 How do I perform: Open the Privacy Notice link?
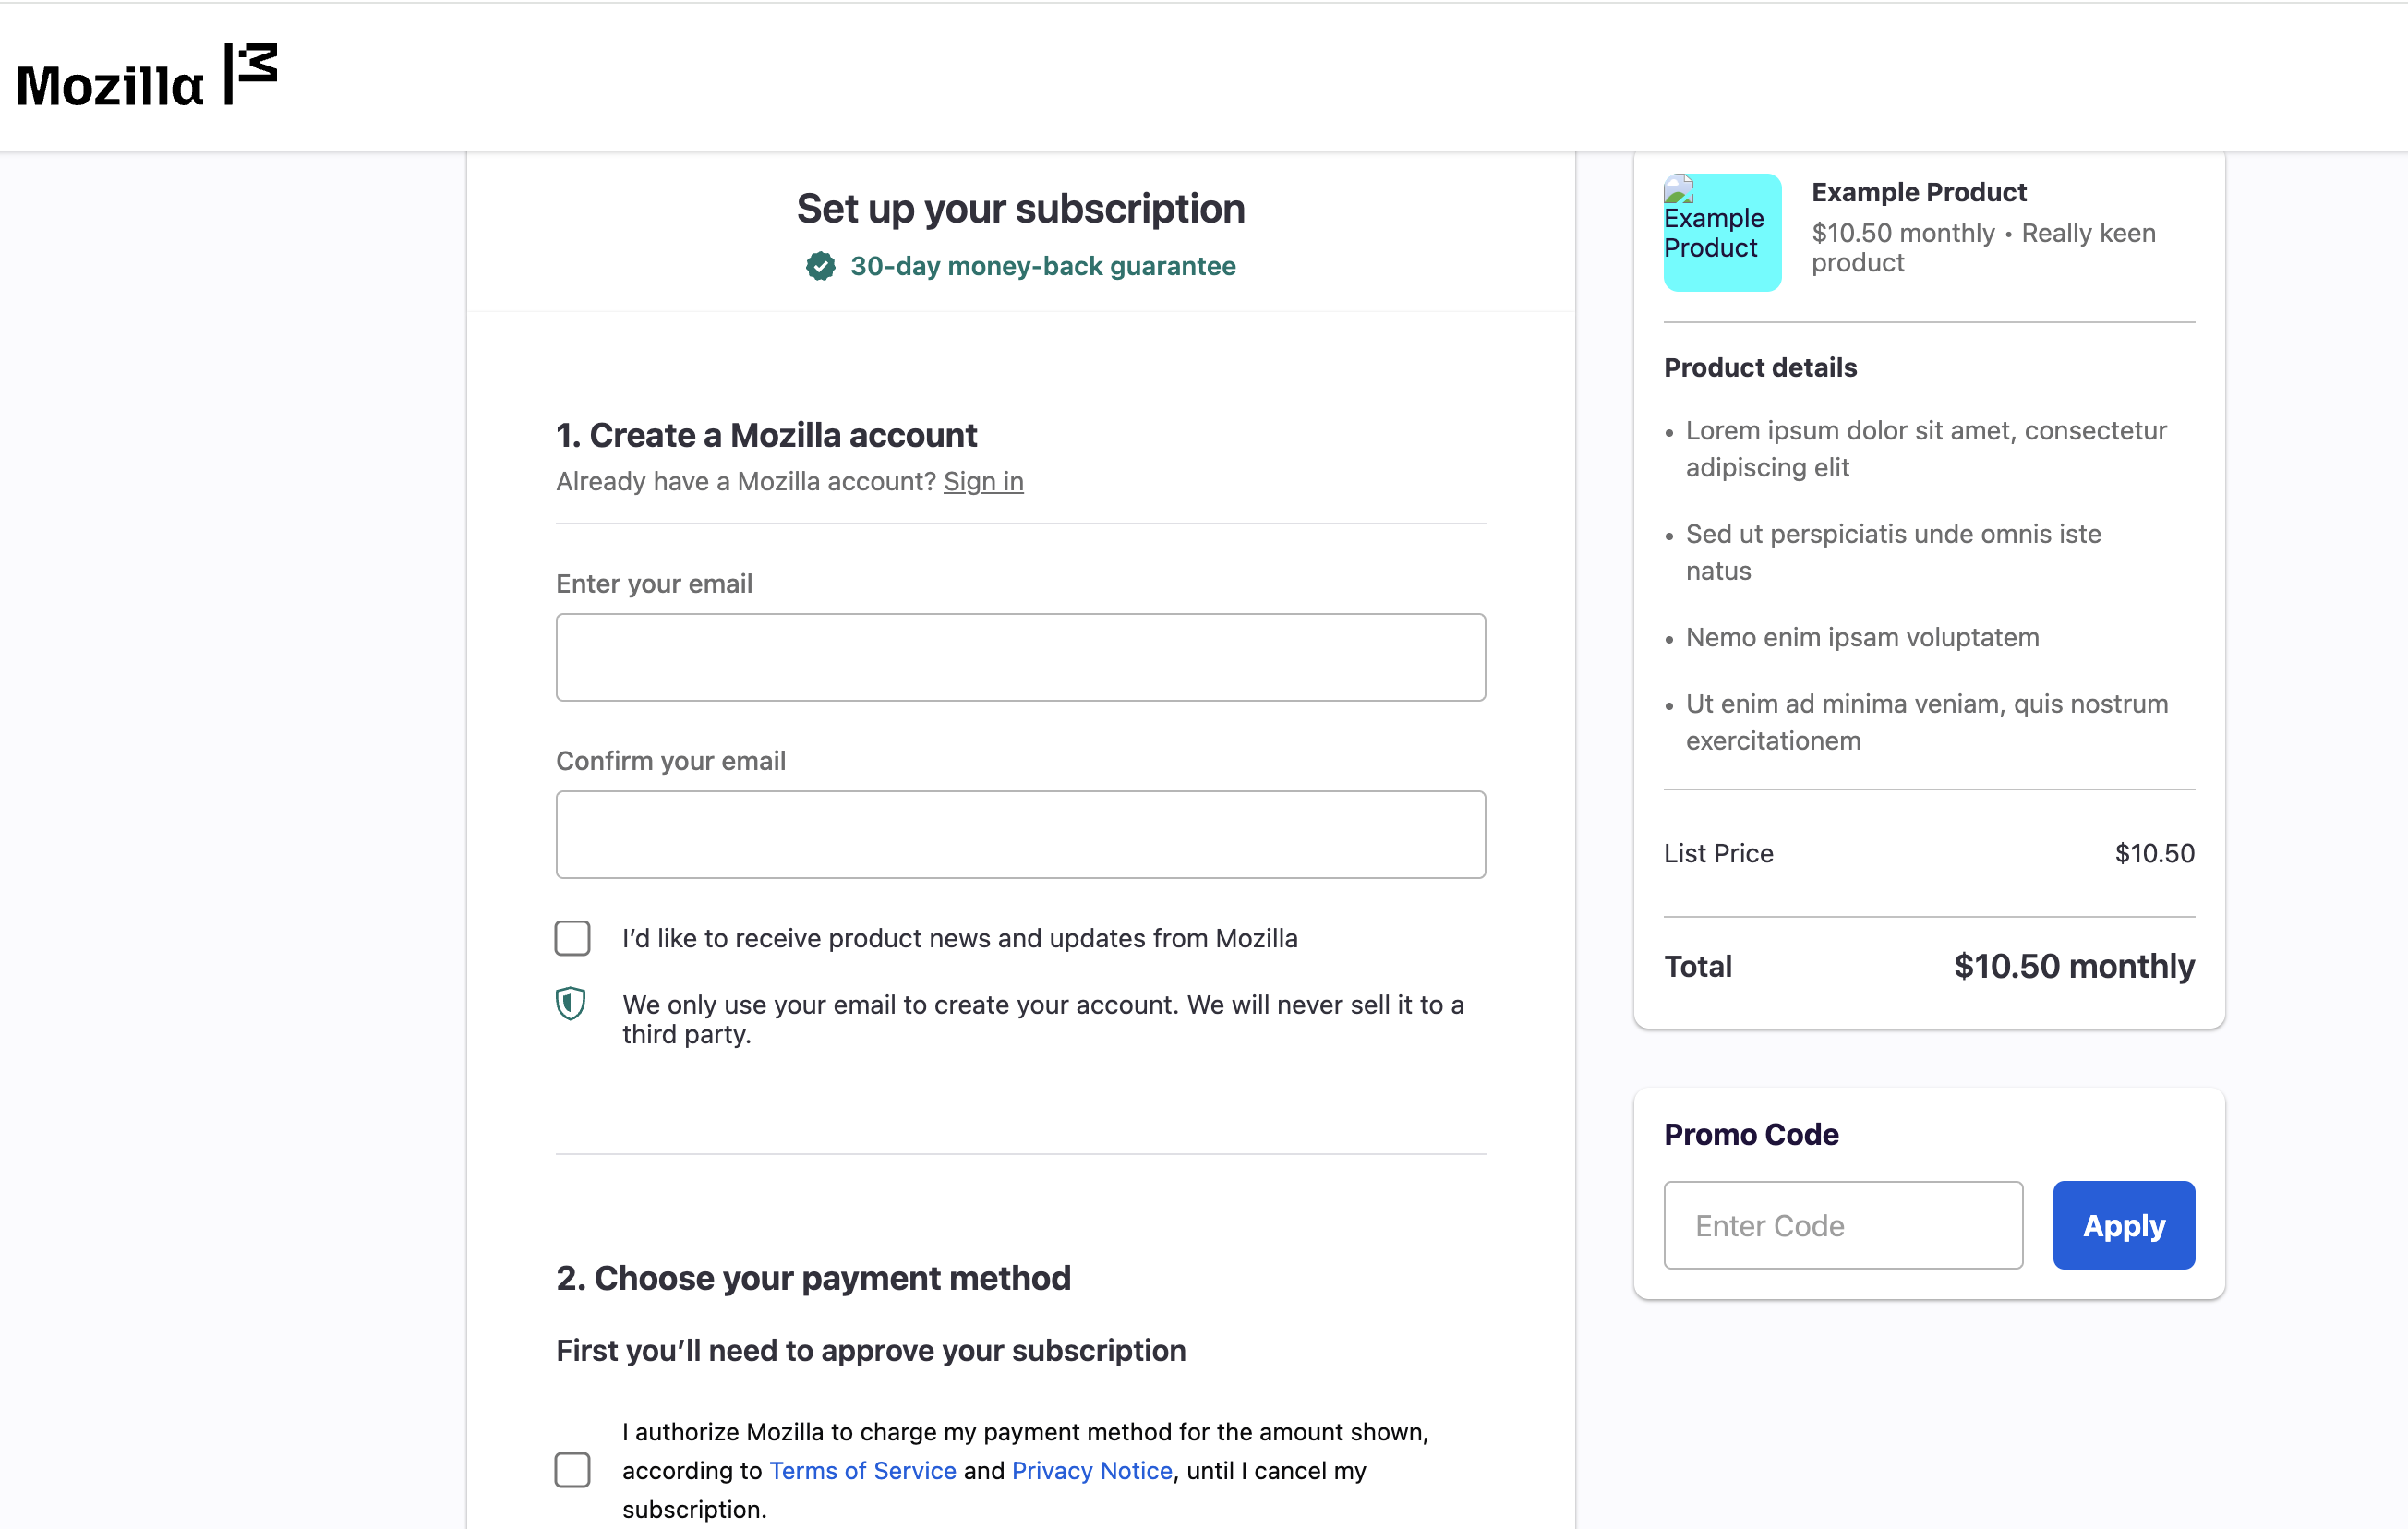(1091, 1470)
